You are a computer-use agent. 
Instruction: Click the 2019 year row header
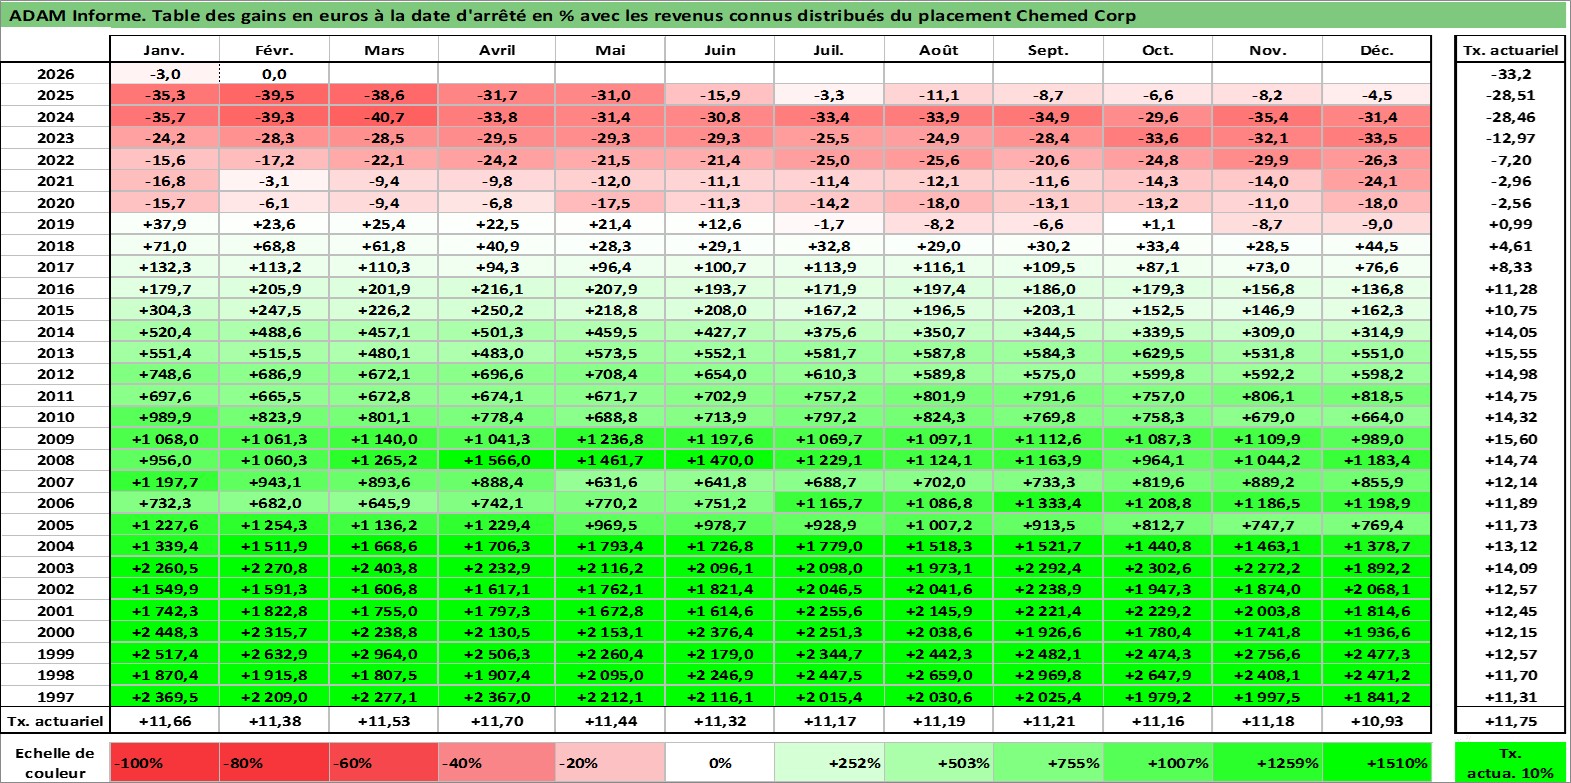point(55,224)
